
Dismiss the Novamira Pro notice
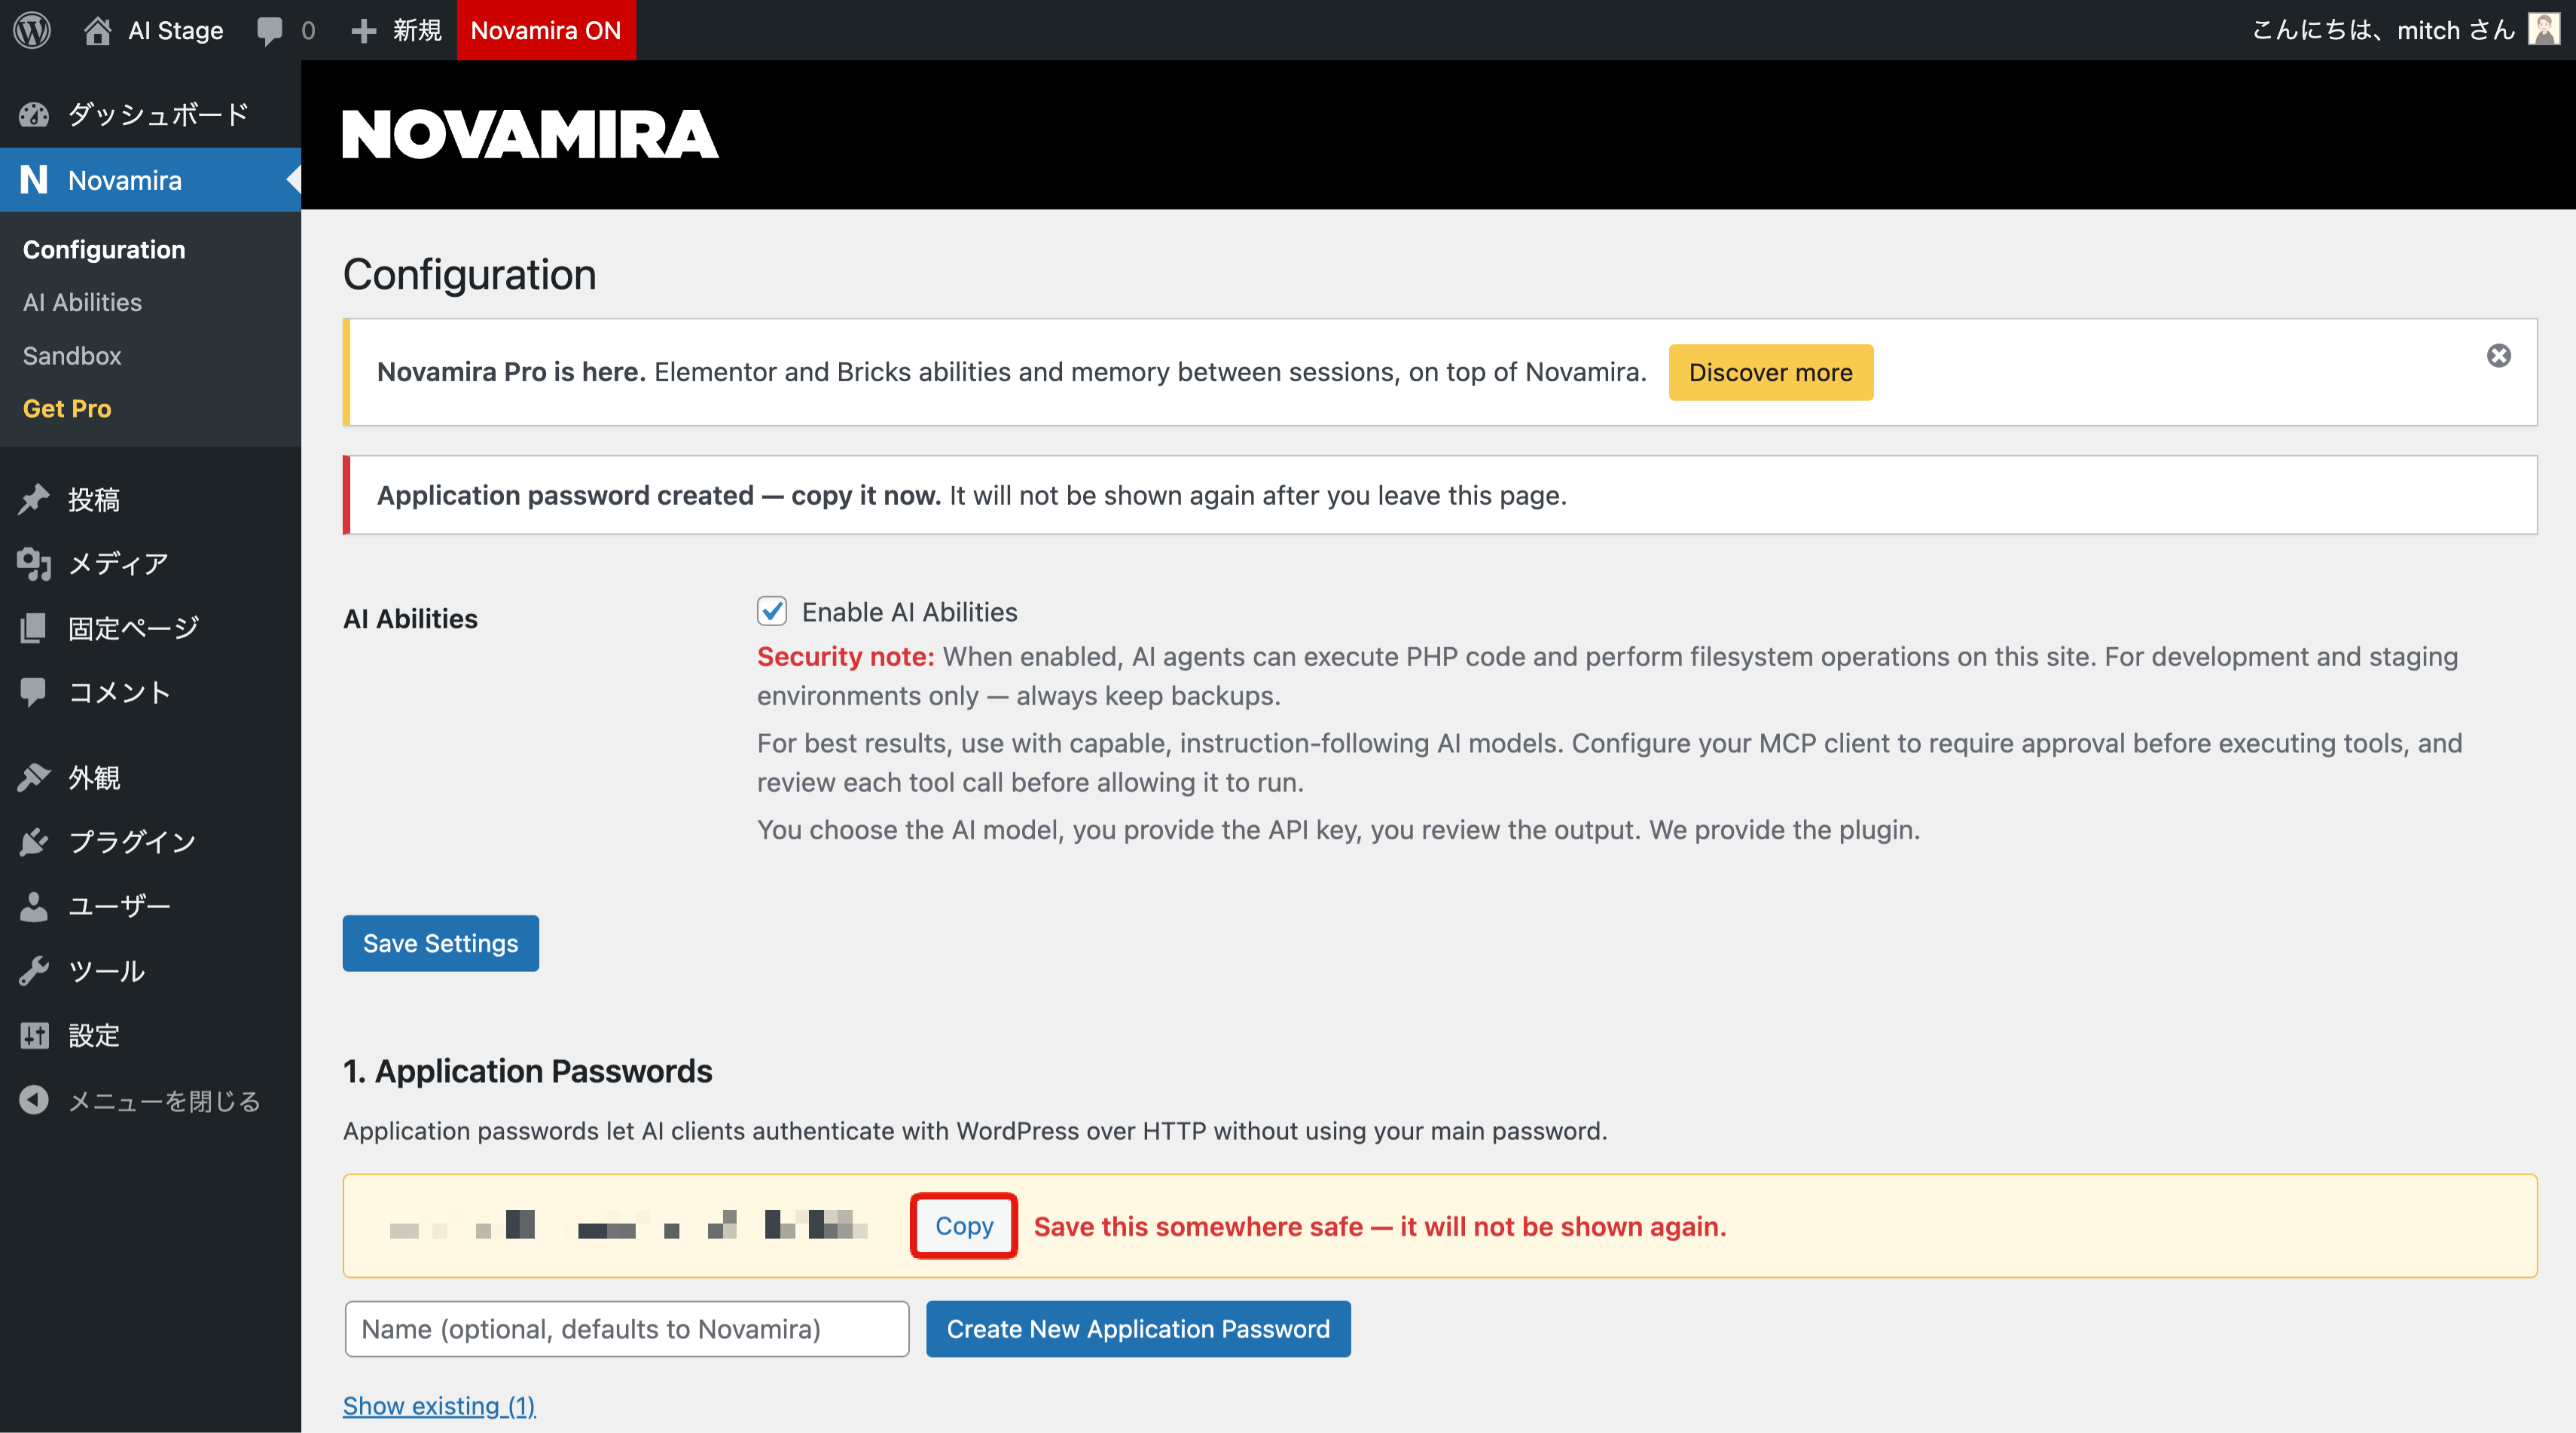tap(2498, 356)
